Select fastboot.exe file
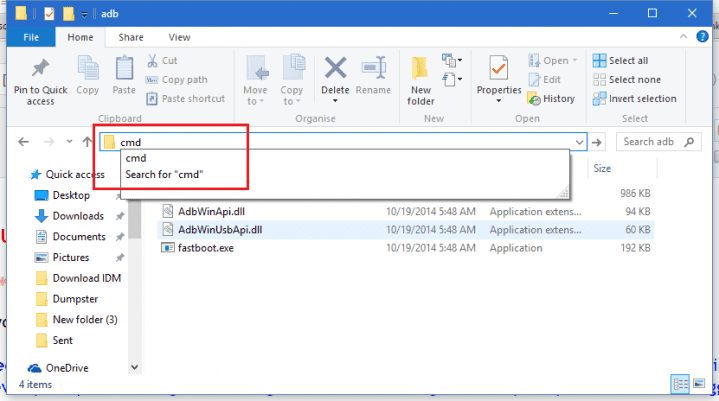Viewport: 719px width, 401px height. click(x=205, y=248)
